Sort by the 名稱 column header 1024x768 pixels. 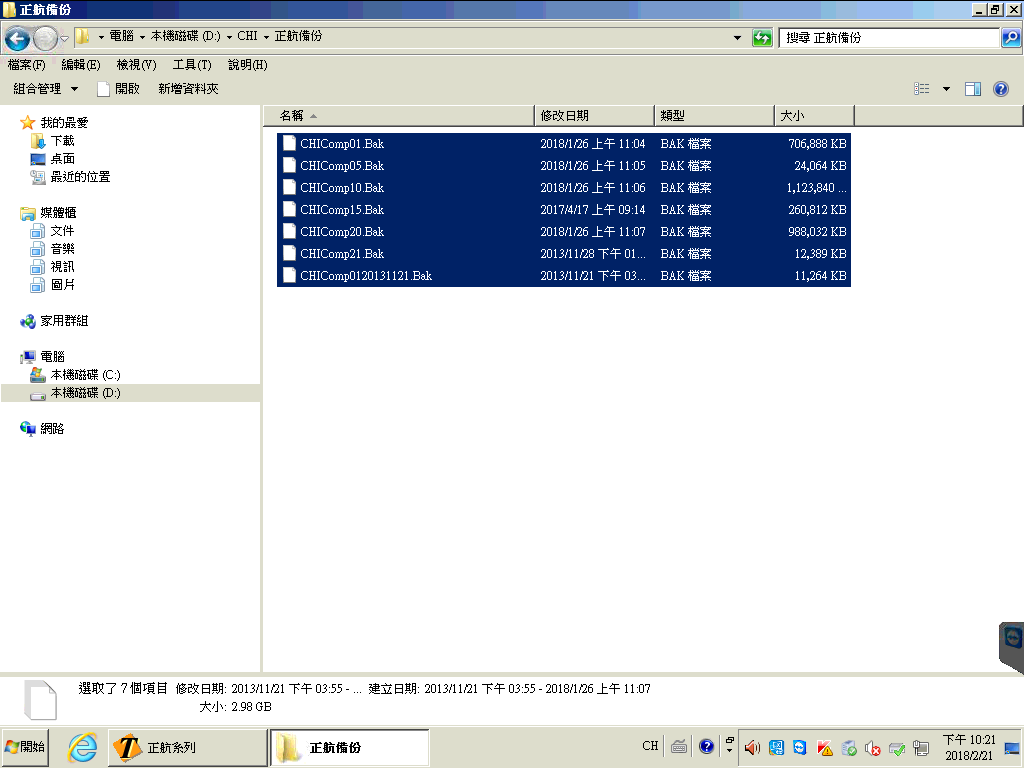tap(398, 116)
